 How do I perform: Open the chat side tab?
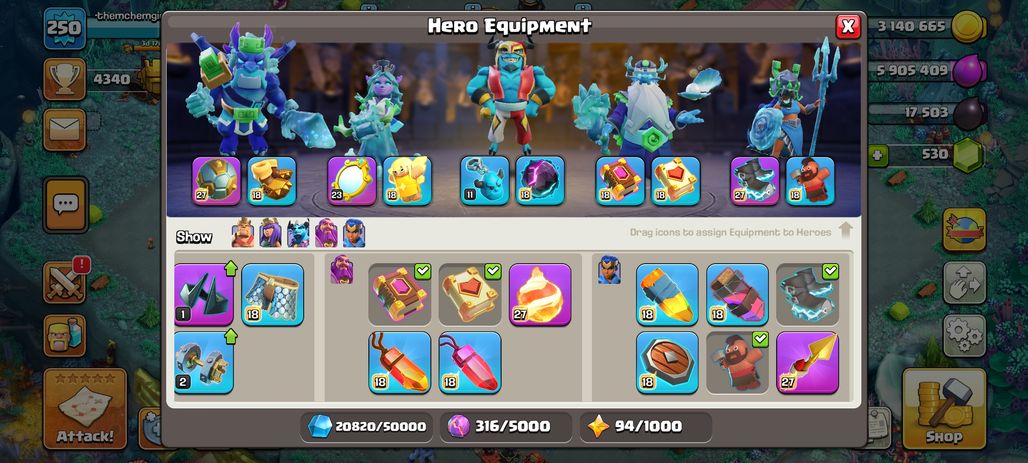coord(65,205)
